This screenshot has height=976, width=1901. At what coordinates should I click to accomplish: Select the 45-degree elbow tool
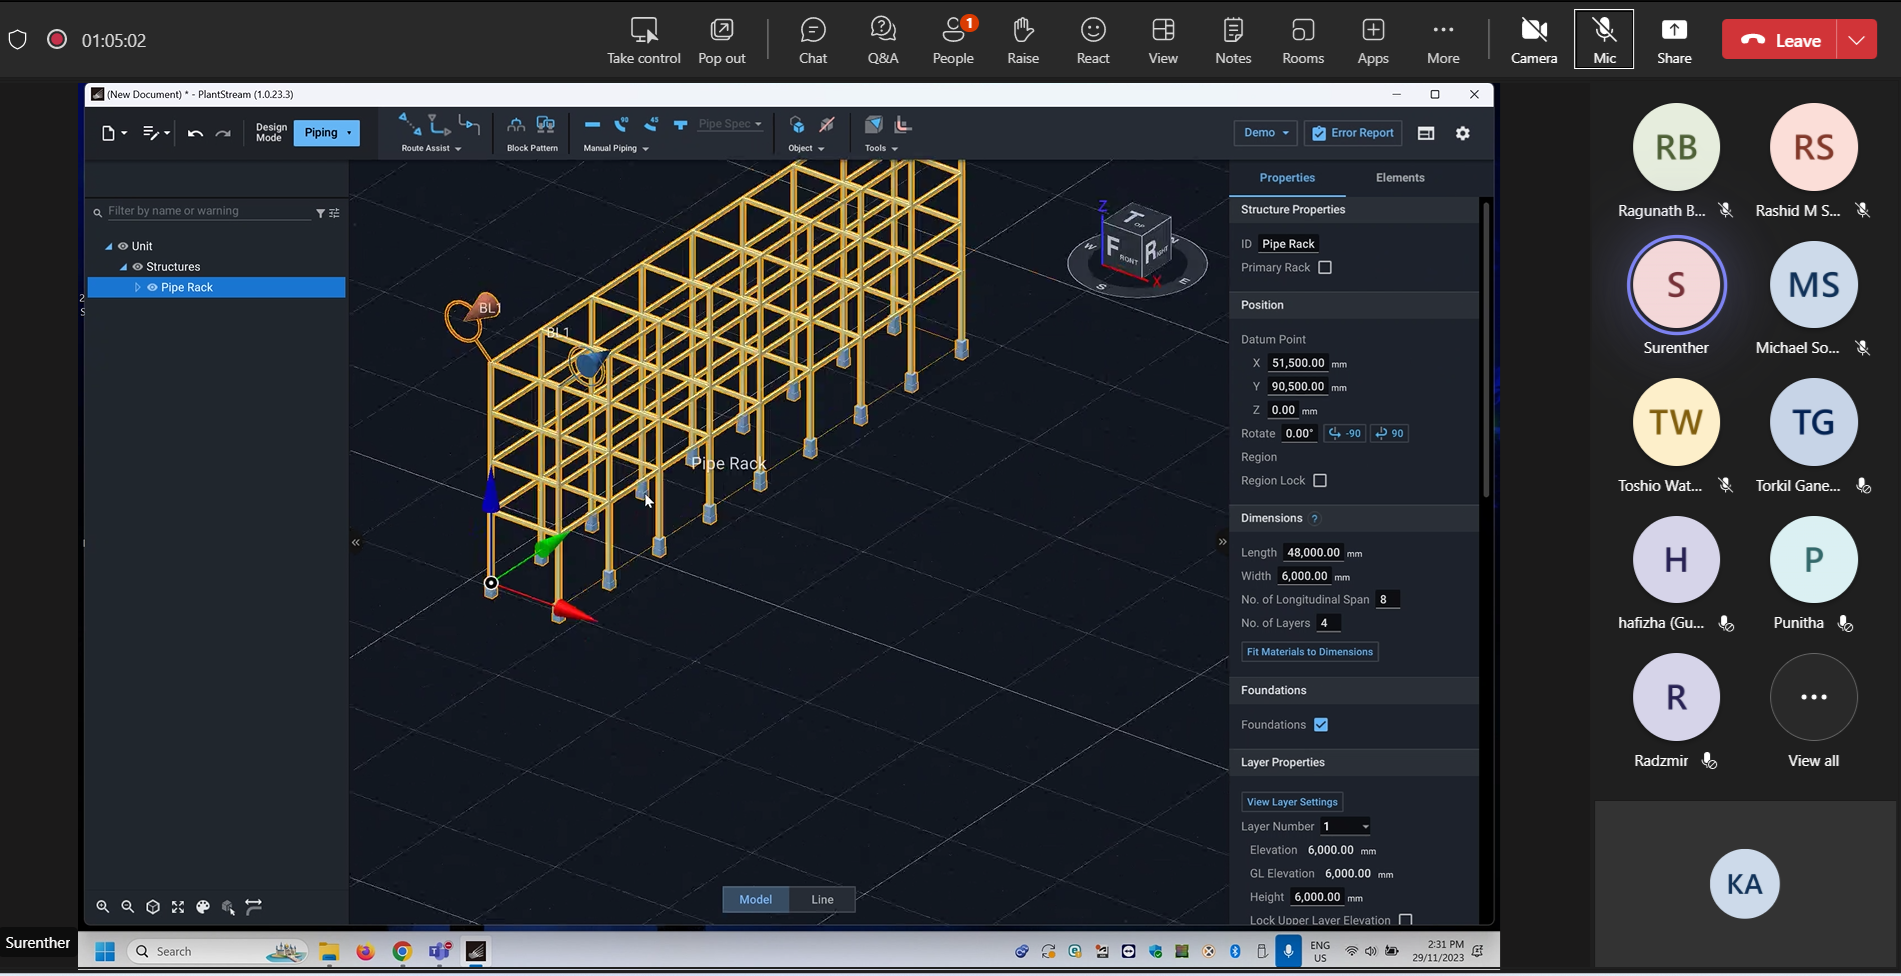[x=651, y=125]
